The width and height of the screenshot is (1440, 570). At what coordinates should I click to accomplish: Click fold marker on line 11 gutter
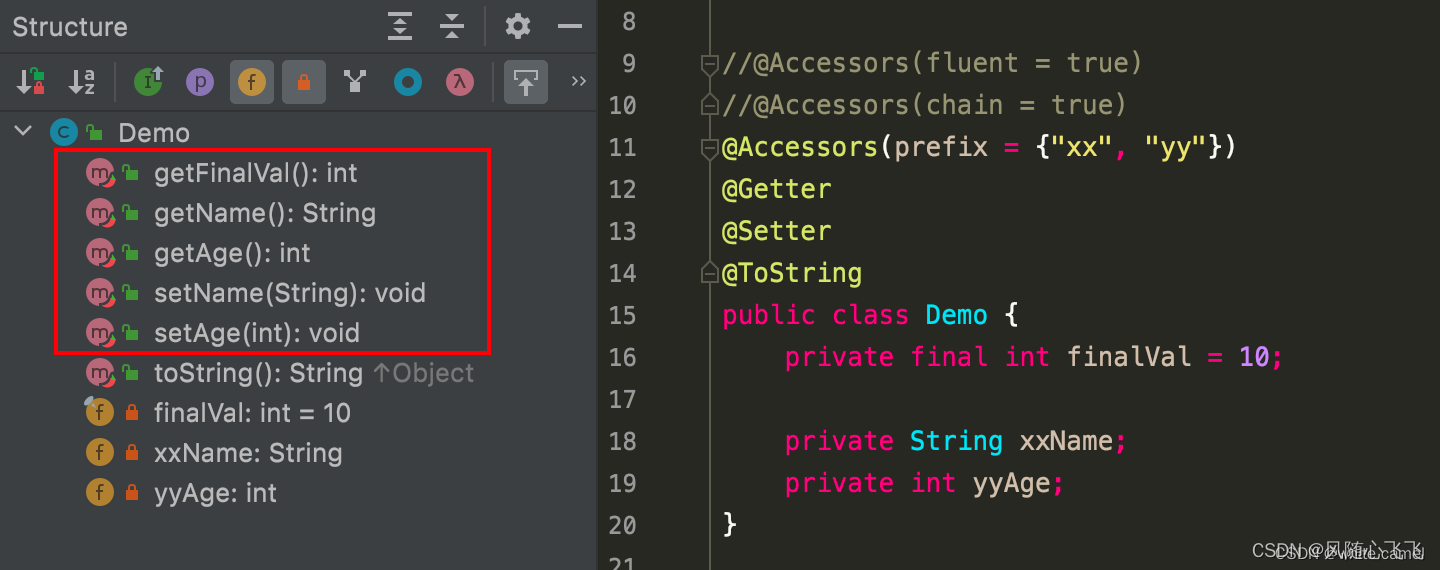(709, 148)
